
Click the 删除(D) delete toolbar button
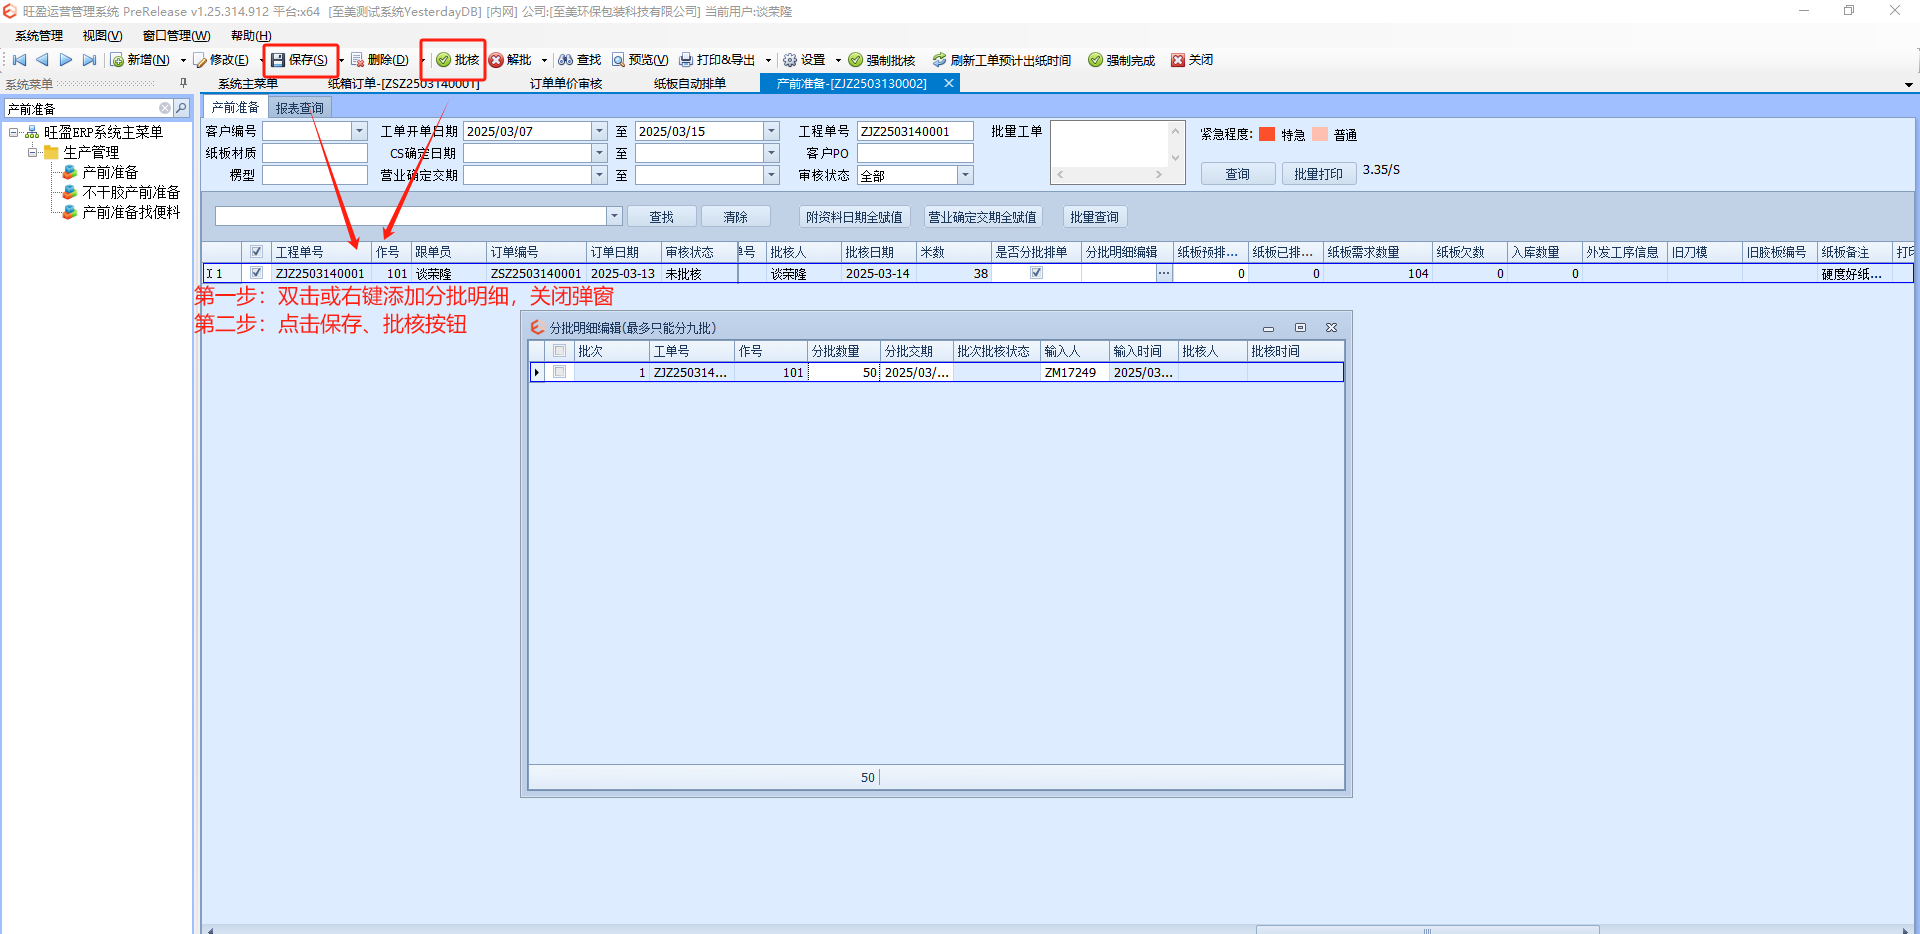[x=380, y=60]
